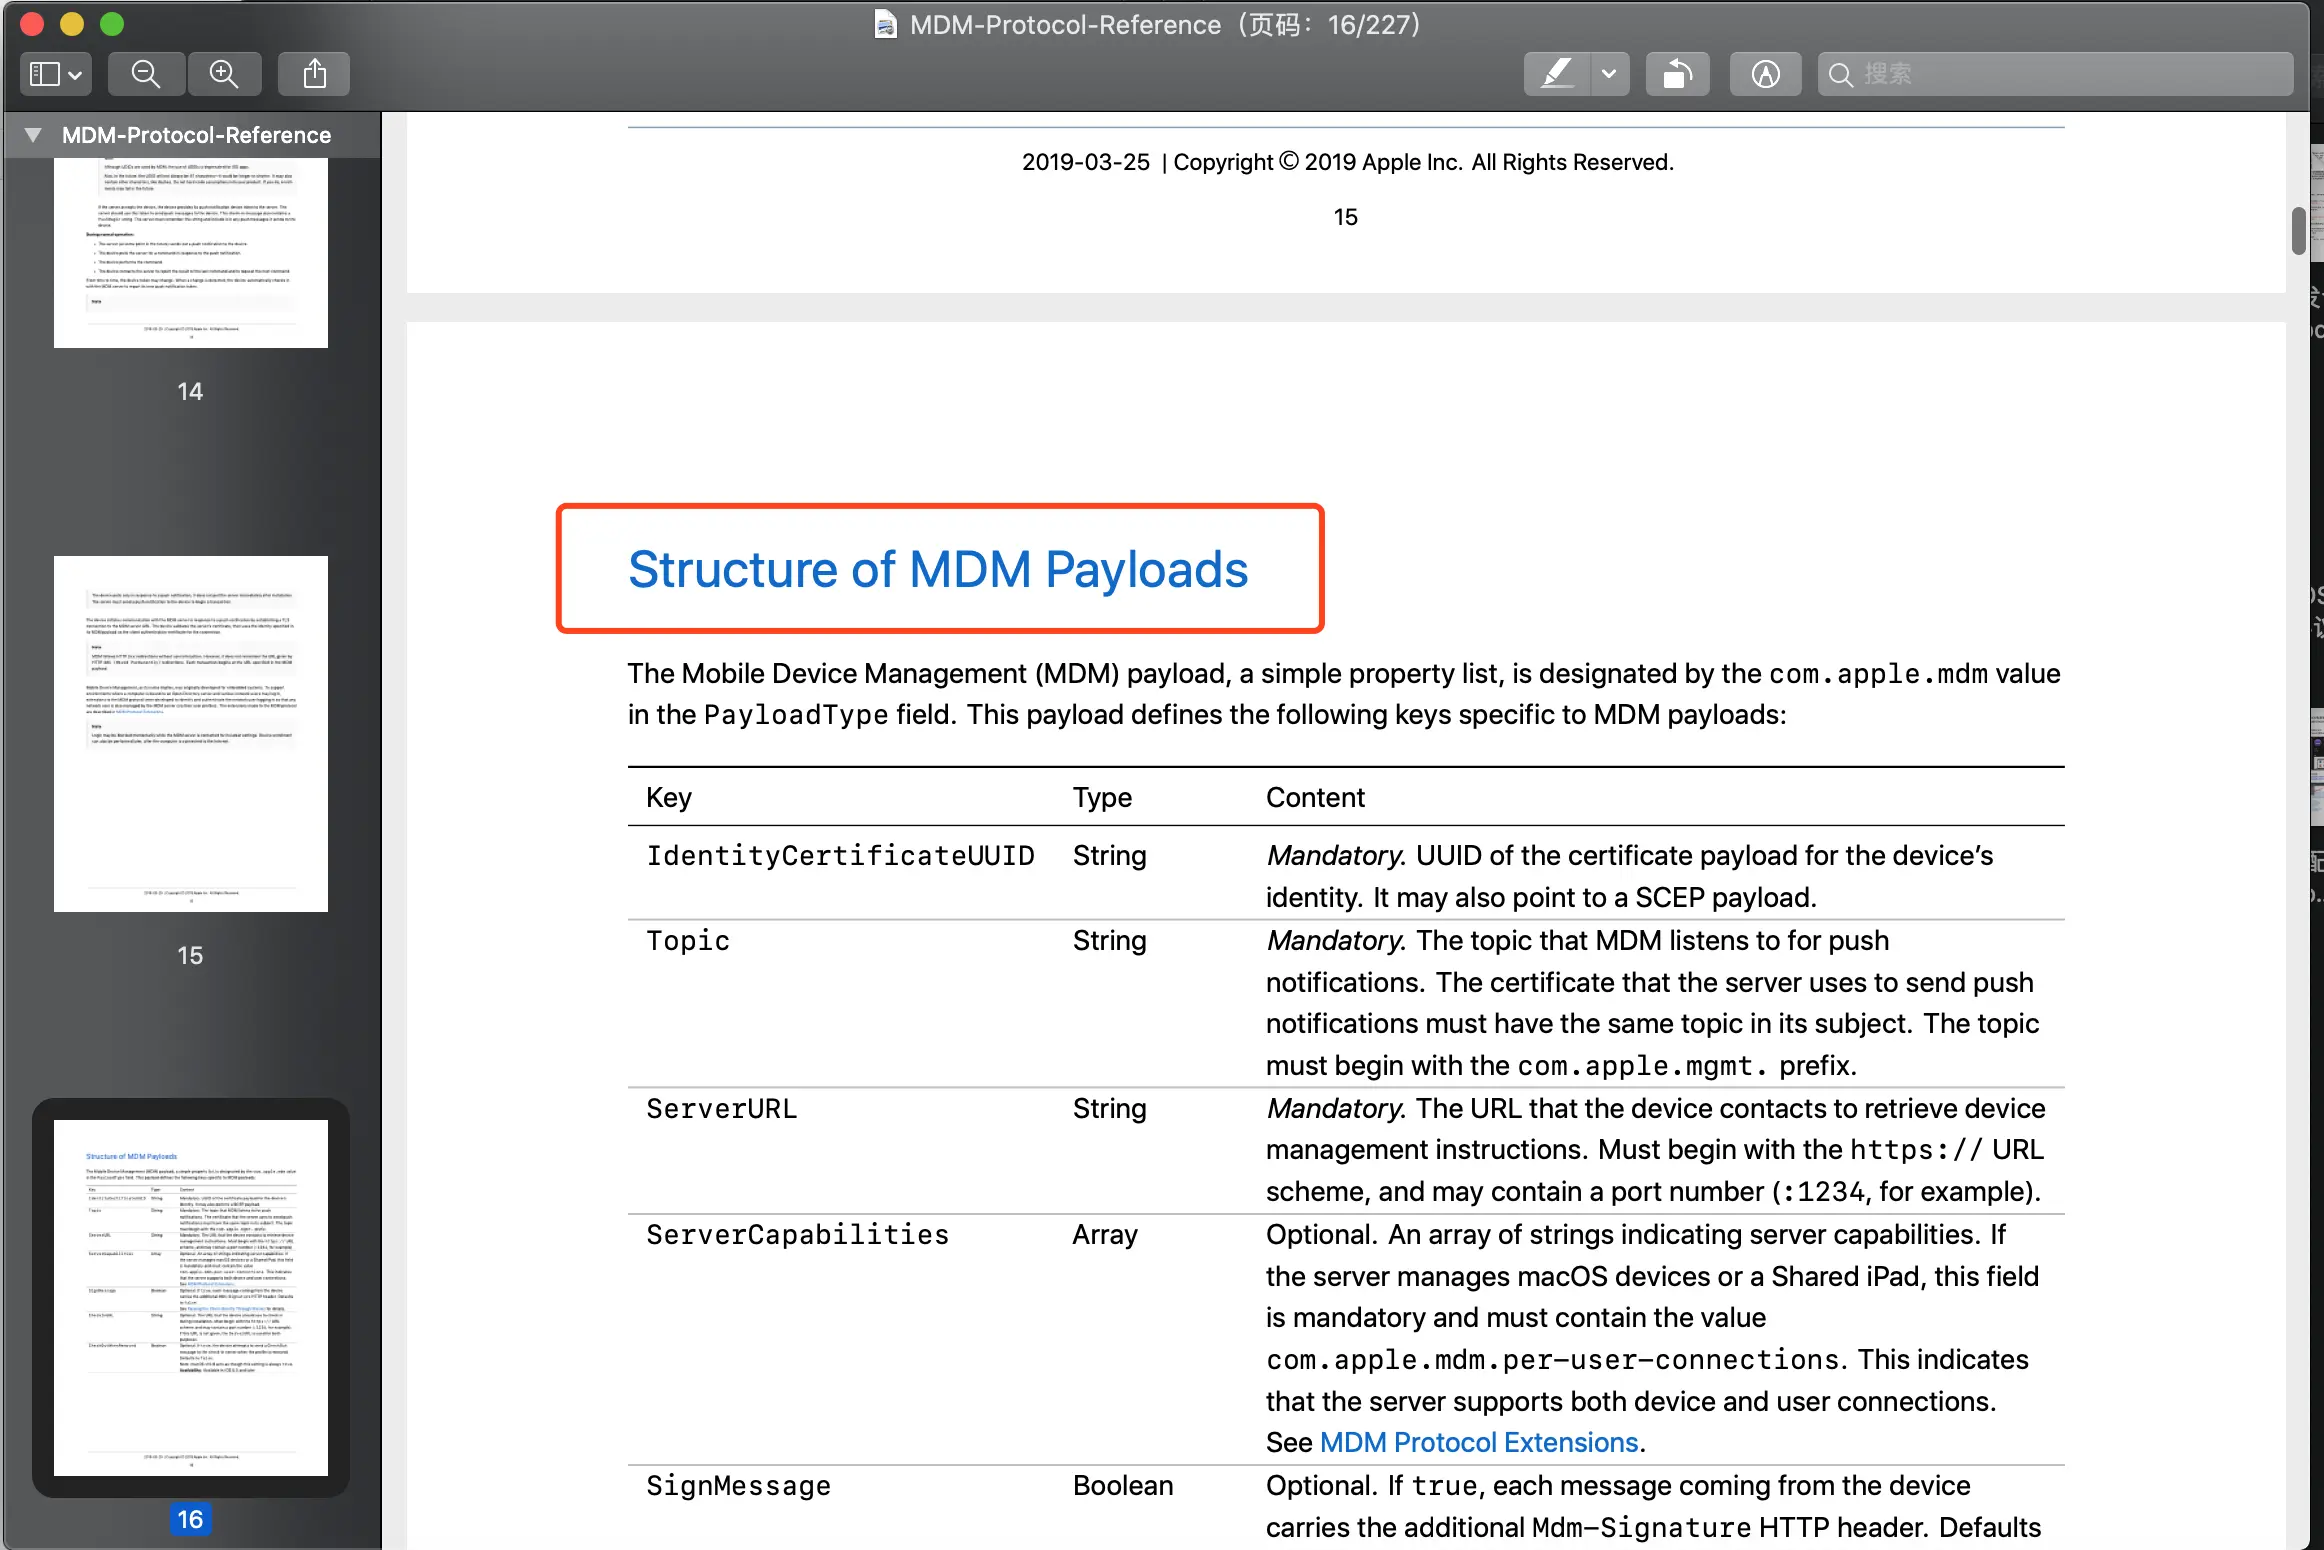Click the PDF document icon in title
The width and height of the screenshot is (2324, 1550).
tap(885, 24)
